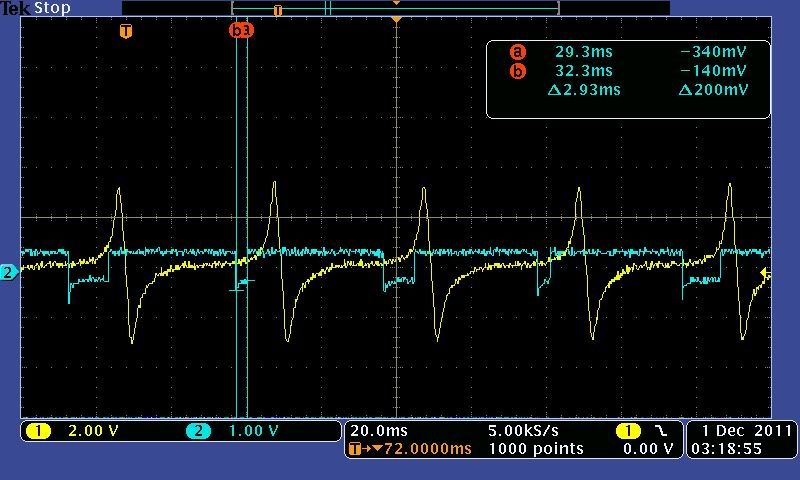This screenshot has width=800, height=480.
Task: Click the channel 2 ground reference marker
Action: 8,272
